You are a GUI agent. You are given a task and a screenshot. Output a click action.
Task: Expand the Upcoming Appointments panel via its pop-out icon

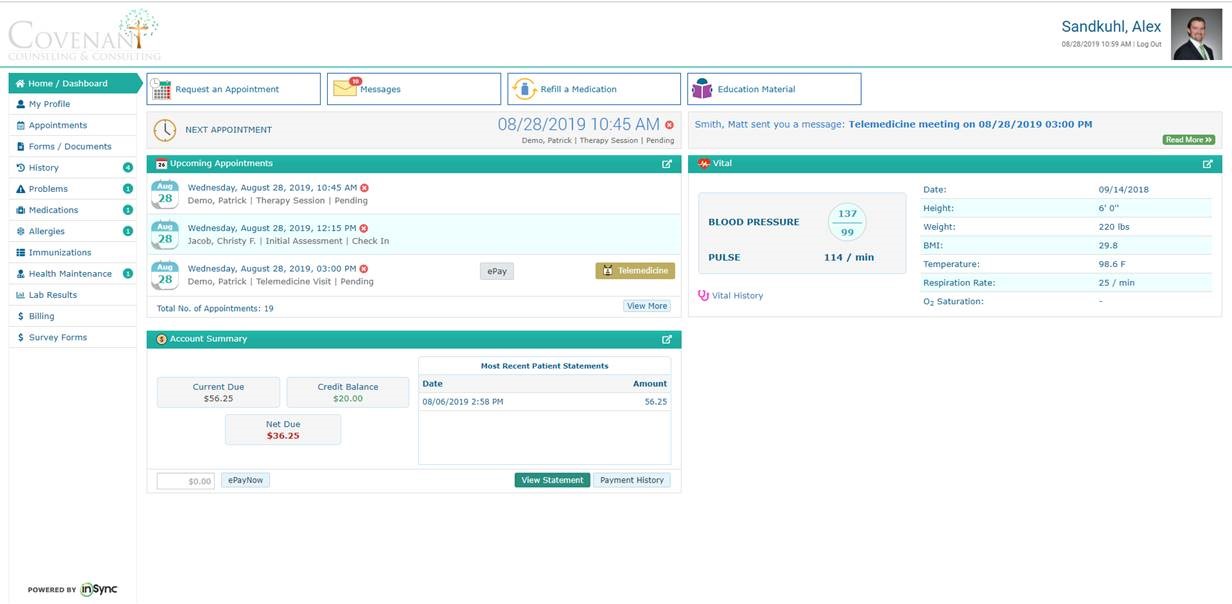[x=667, y=164]
